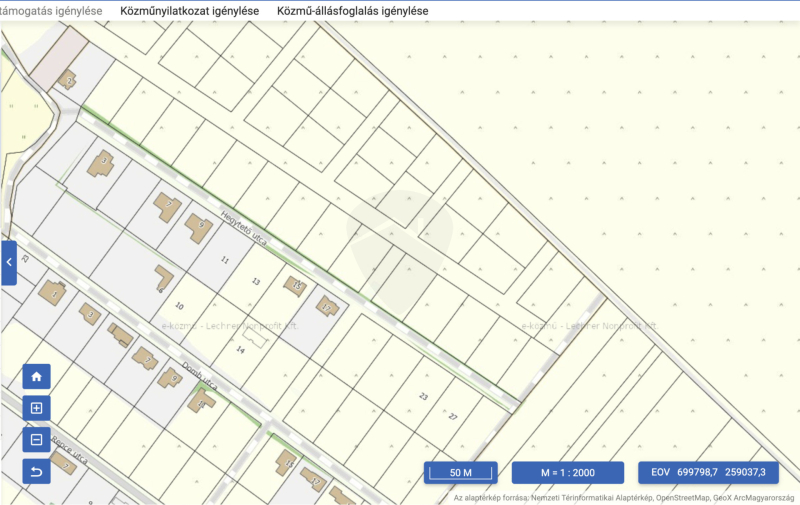Click the 50 M scale bar button
Viewport: 800px width, 505px height.
click(460, 472)
